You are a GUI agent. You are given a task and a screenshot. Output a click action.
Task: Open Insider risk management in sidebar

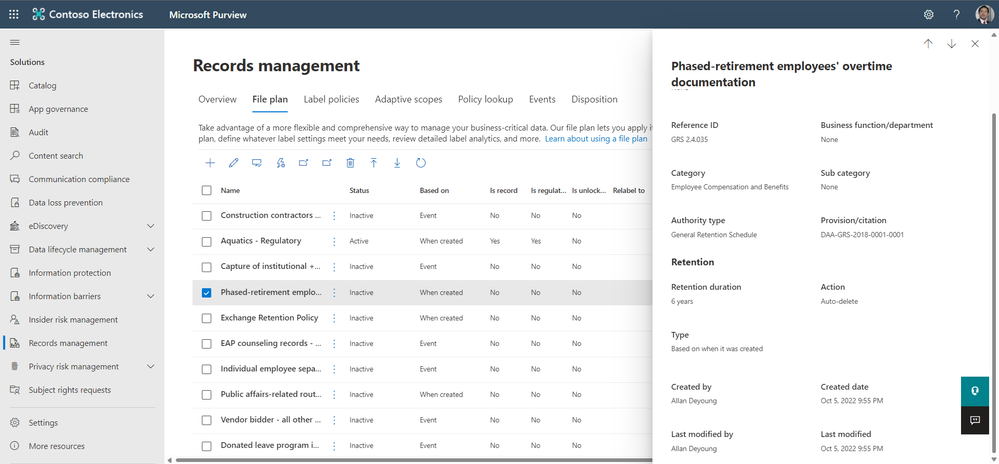[x=73, y=320]
